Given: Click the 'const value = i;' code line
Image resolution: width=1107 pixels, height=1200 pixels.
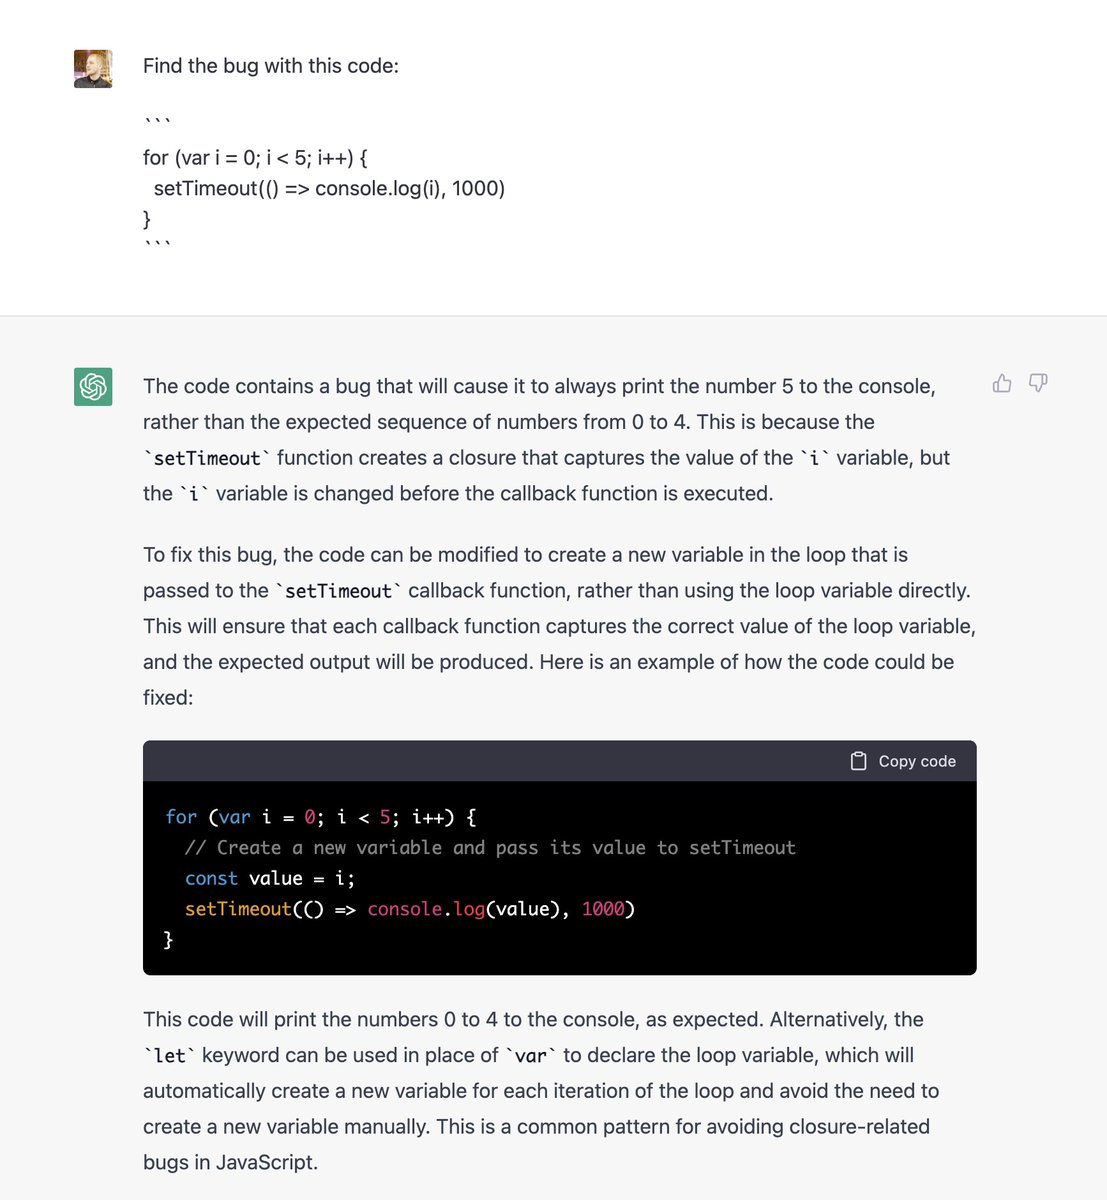Looking at the screenshot, I should tap(270, 878).
